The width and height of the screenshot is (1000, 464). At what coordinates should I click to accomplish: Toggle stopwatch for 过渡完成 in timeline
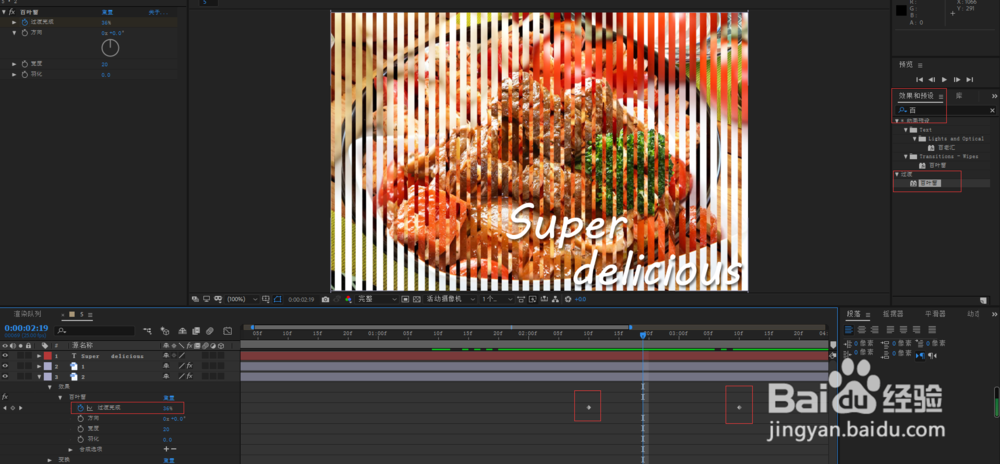(x=80, y=408)
